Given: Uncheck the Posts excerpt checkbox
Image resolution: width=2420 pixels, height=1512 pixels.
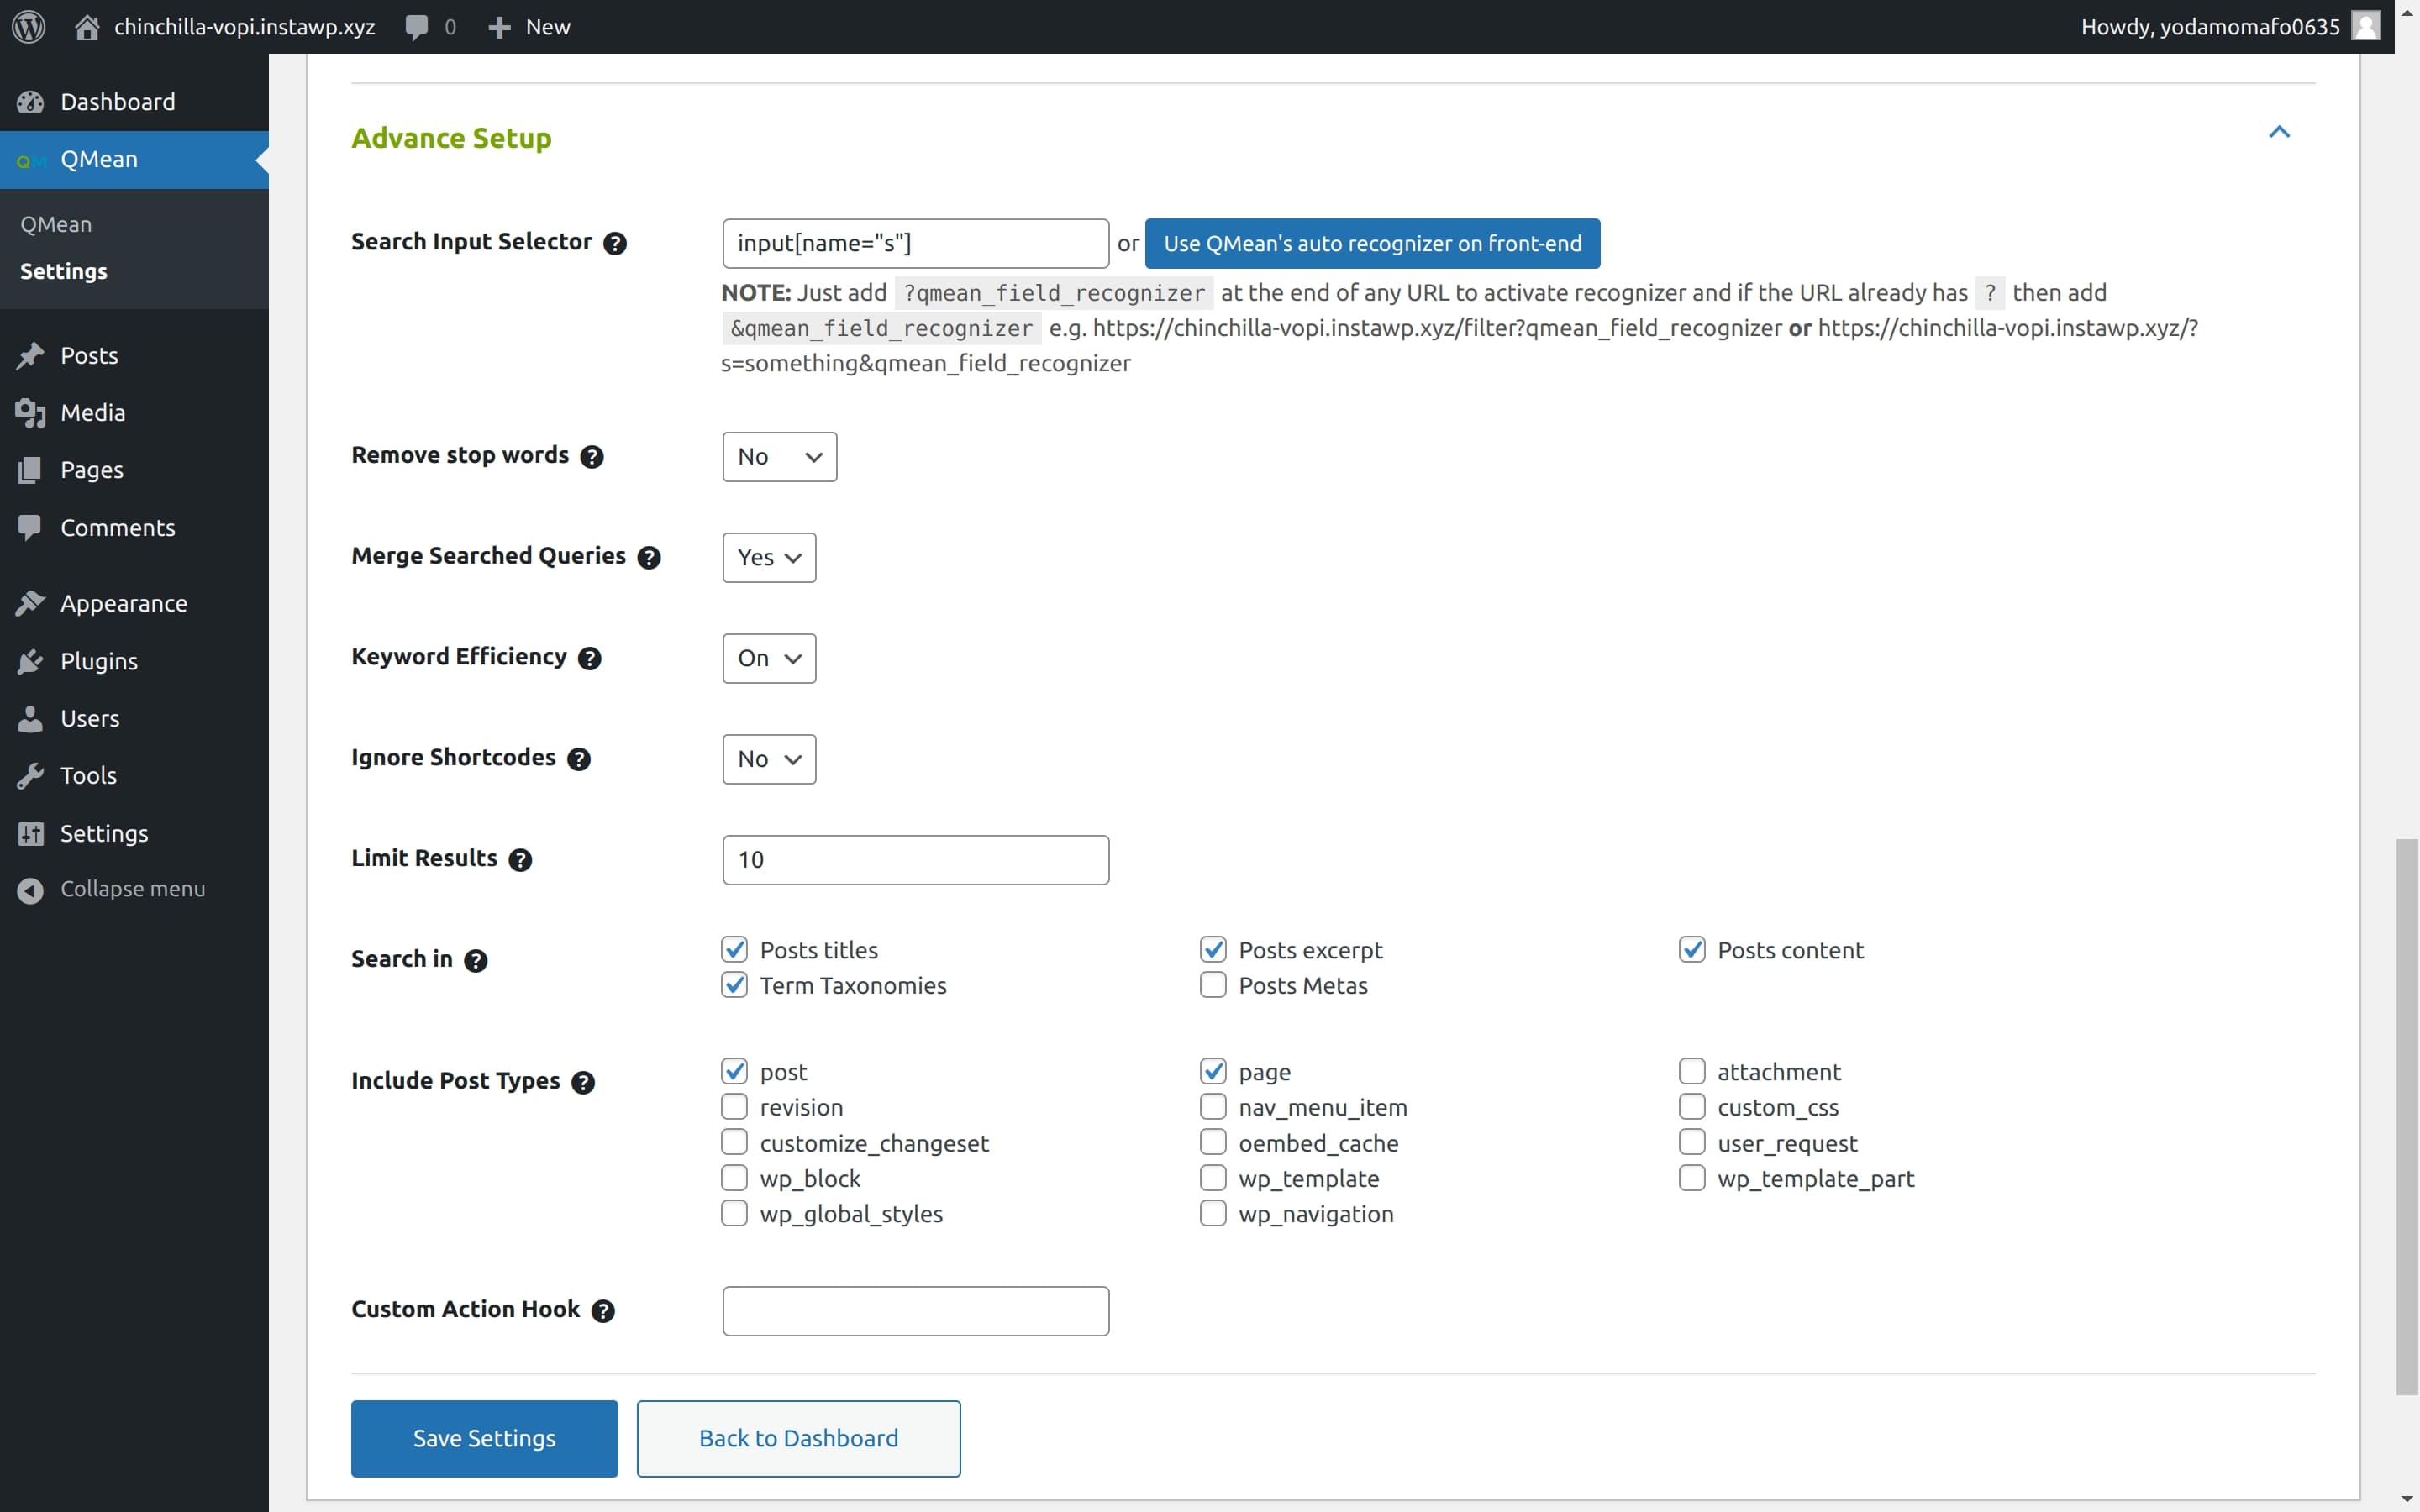Looking at the screenshot, I should tap(1213, 949).
